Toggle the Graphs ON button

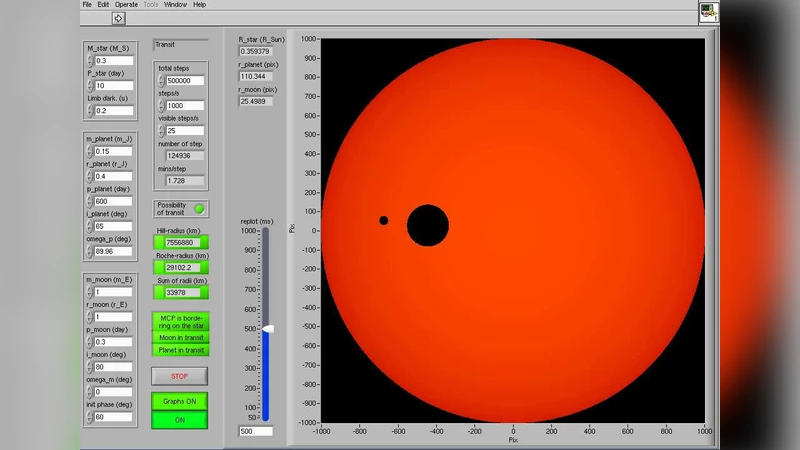coord(179,401)
